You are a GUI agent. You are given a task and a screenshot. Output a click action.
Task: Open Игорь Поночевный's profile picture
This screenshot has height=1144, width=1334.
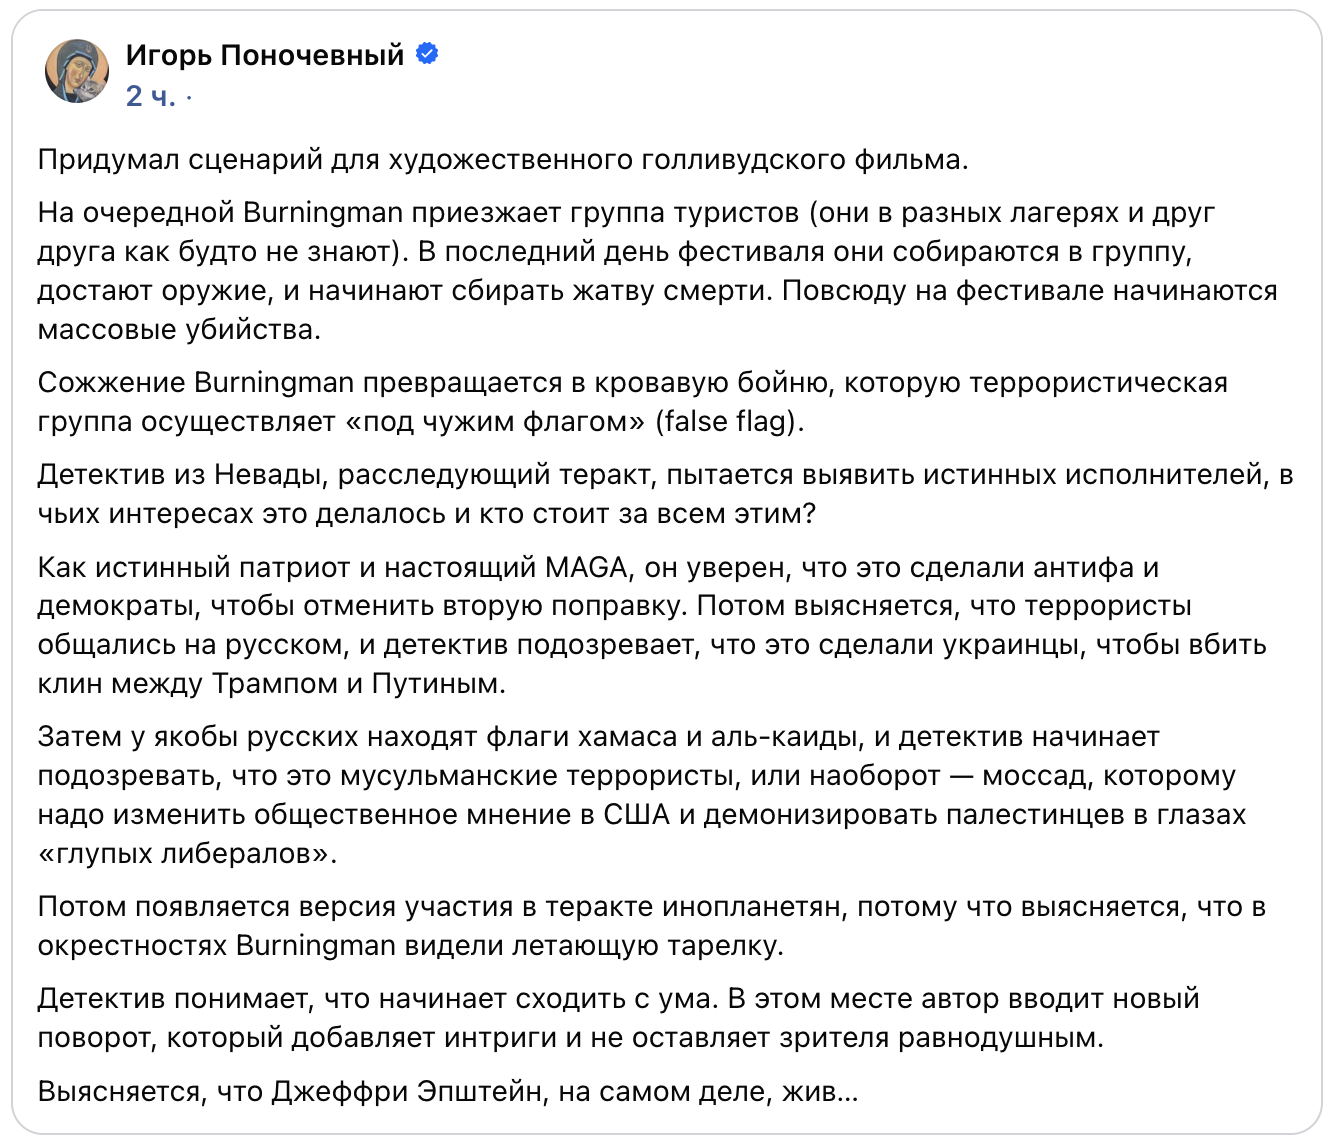point(77,72)
